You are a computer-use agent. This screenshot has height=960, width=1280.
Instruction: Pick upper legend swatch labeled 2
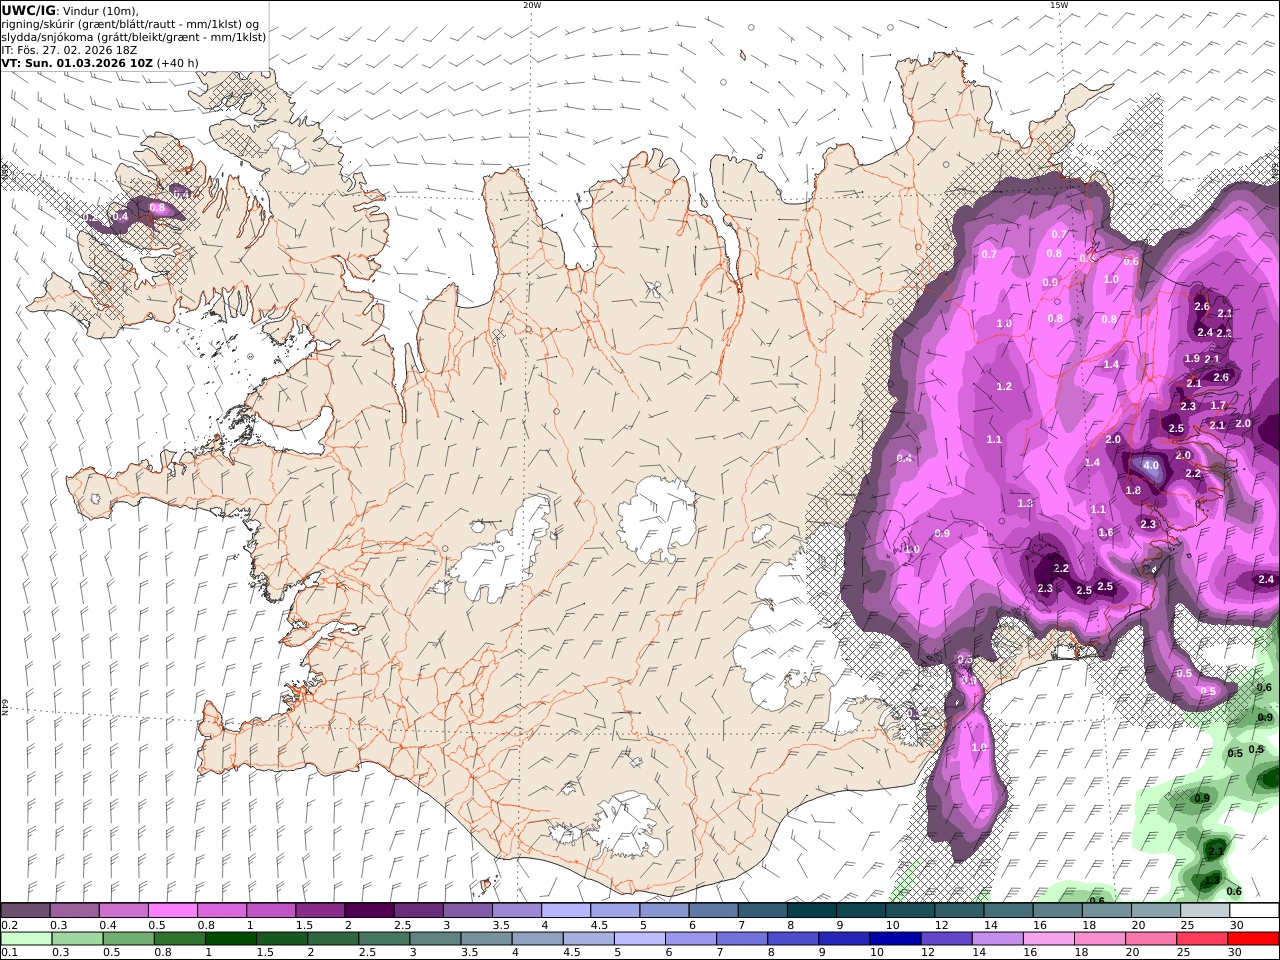click(369, 911)
